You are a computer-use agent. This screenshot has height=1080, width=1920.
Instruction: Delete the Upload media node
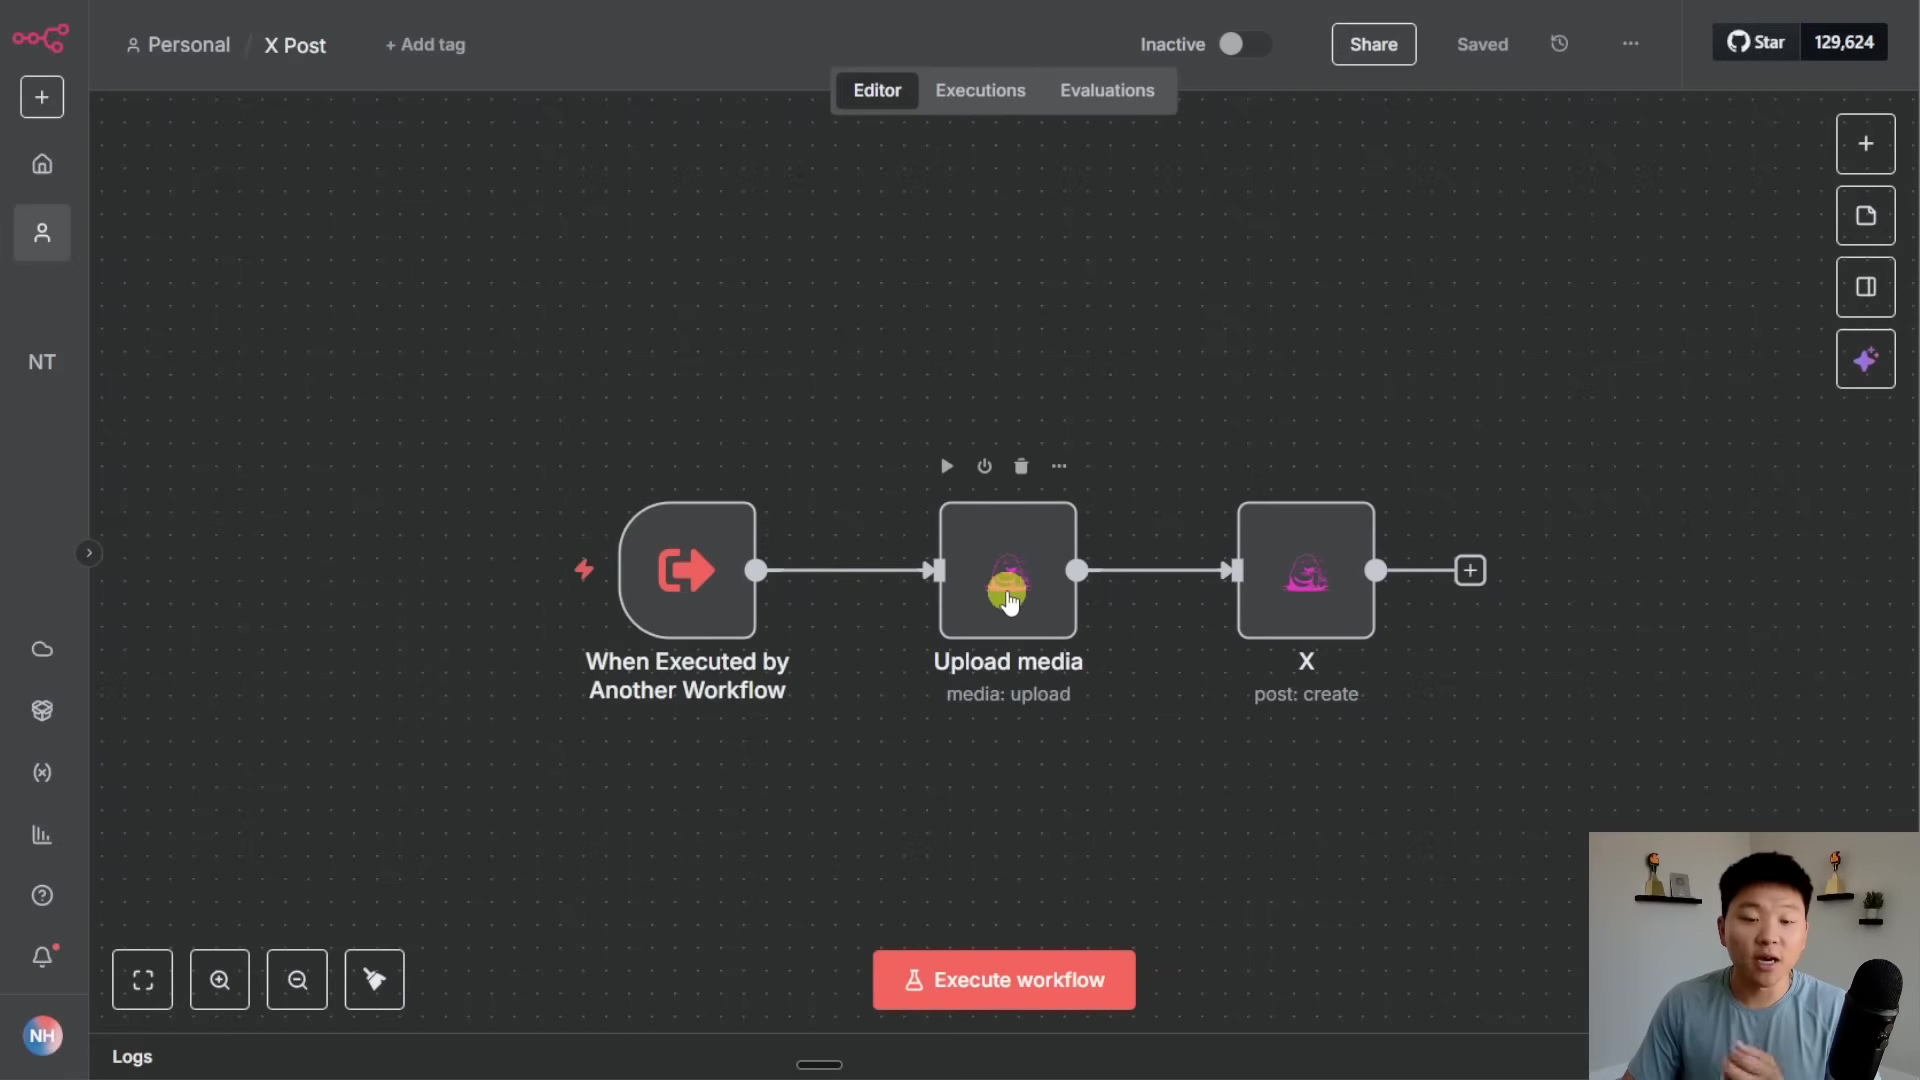pos(1021,466)
